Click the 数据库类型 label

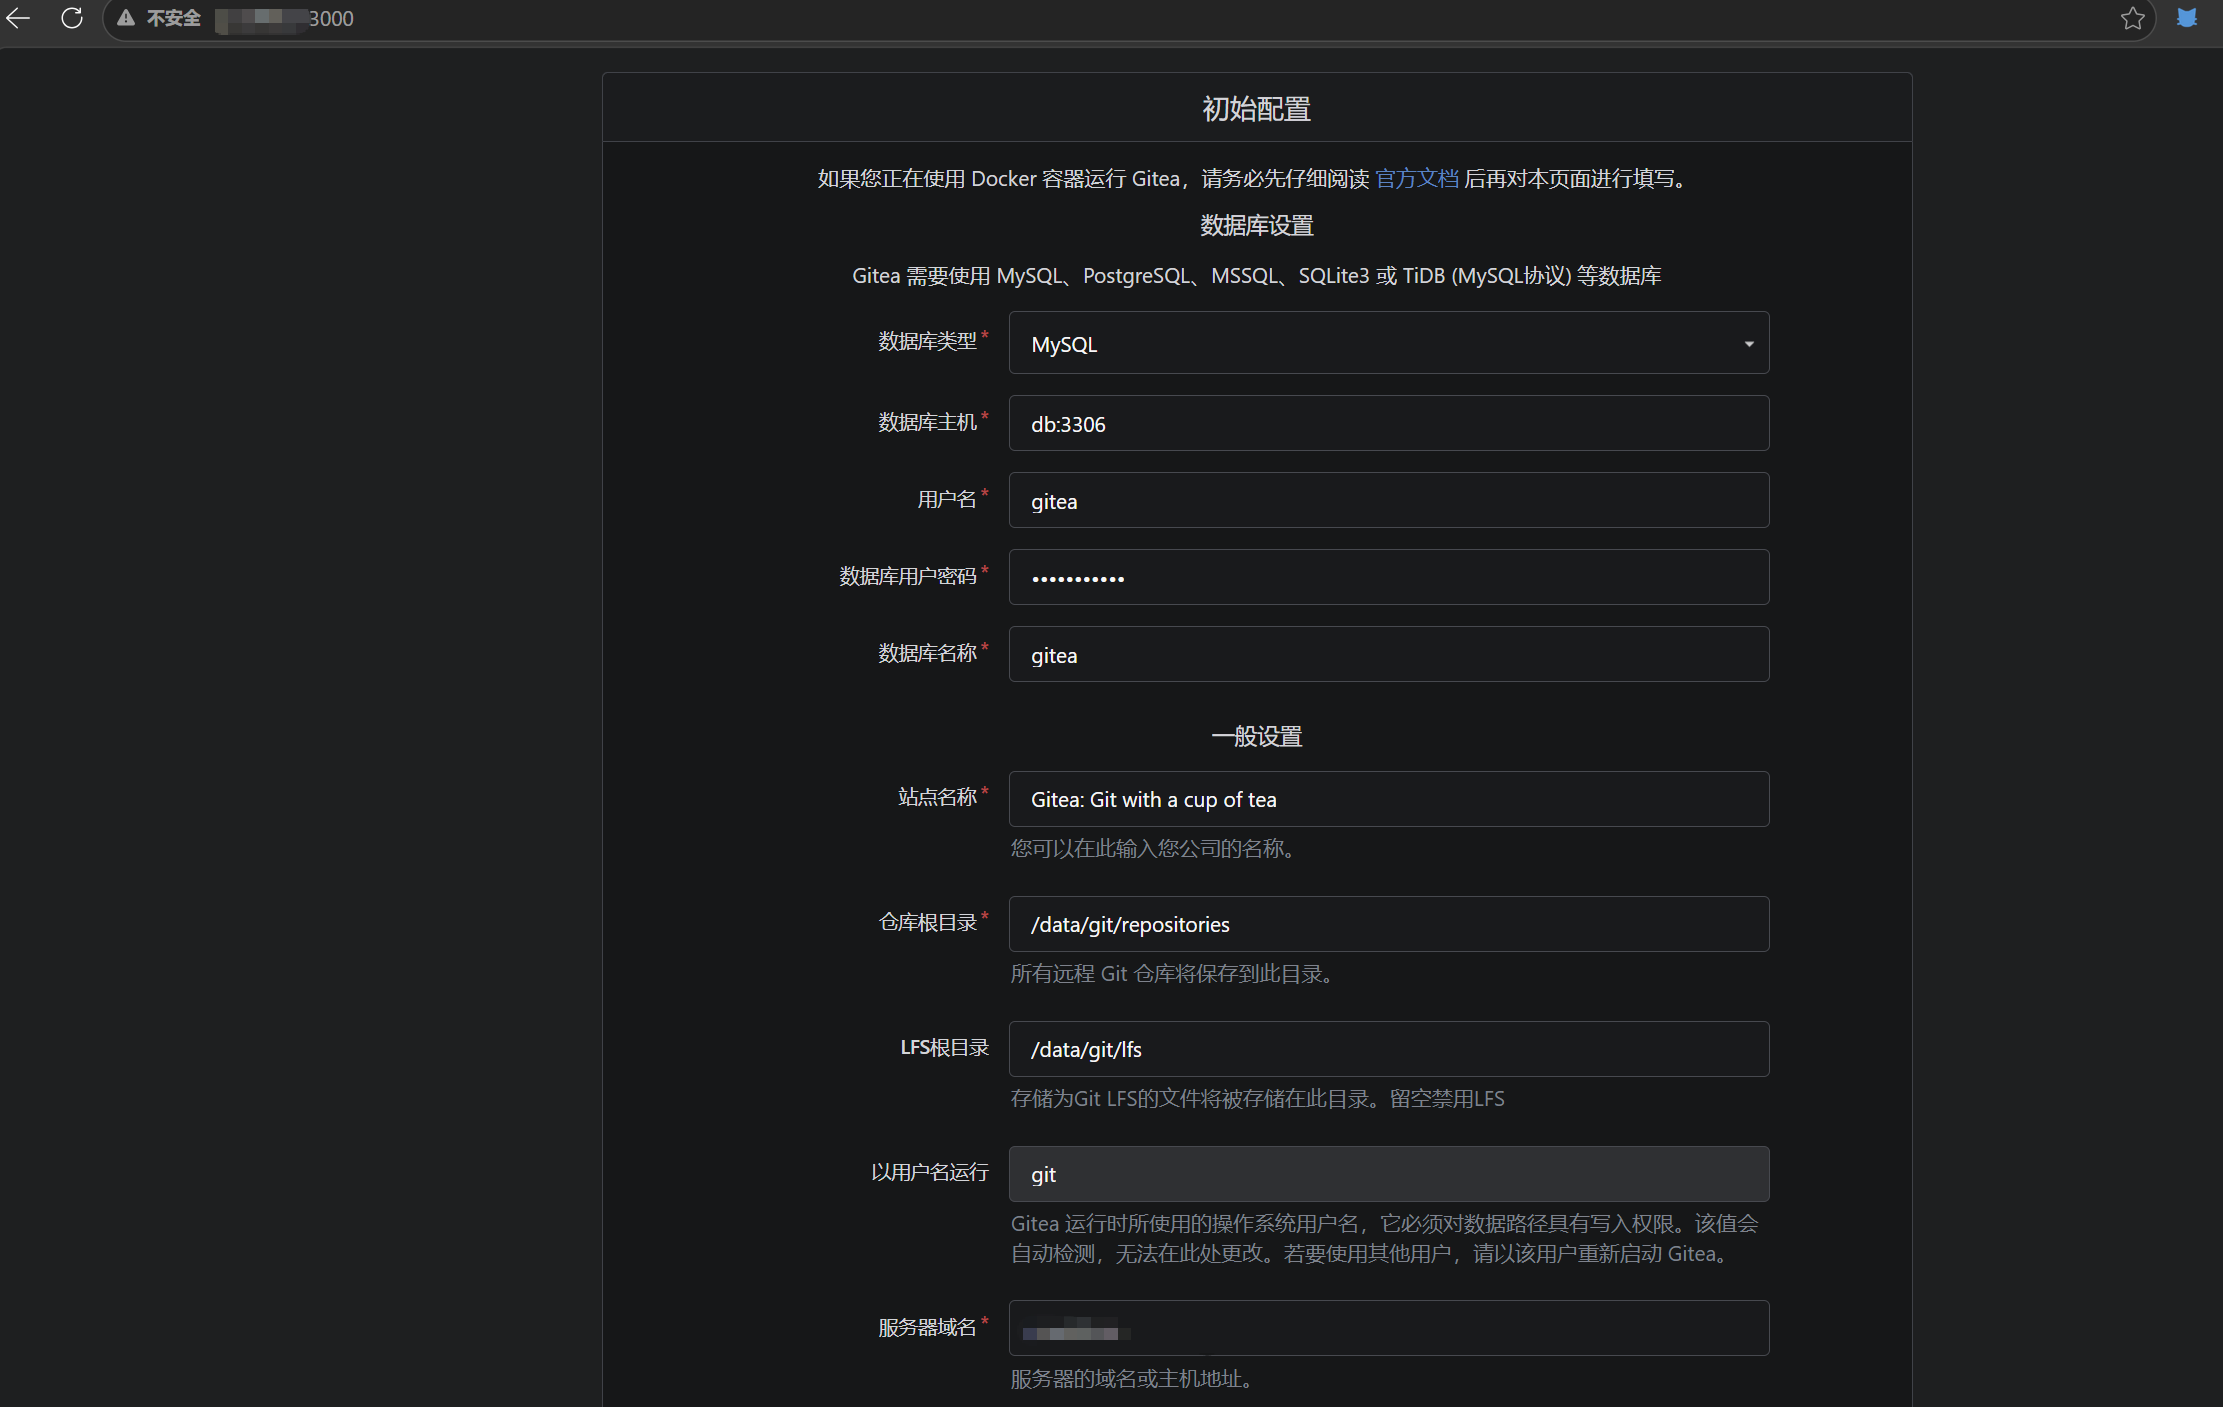pyautogui.click(x=927, y=341)
